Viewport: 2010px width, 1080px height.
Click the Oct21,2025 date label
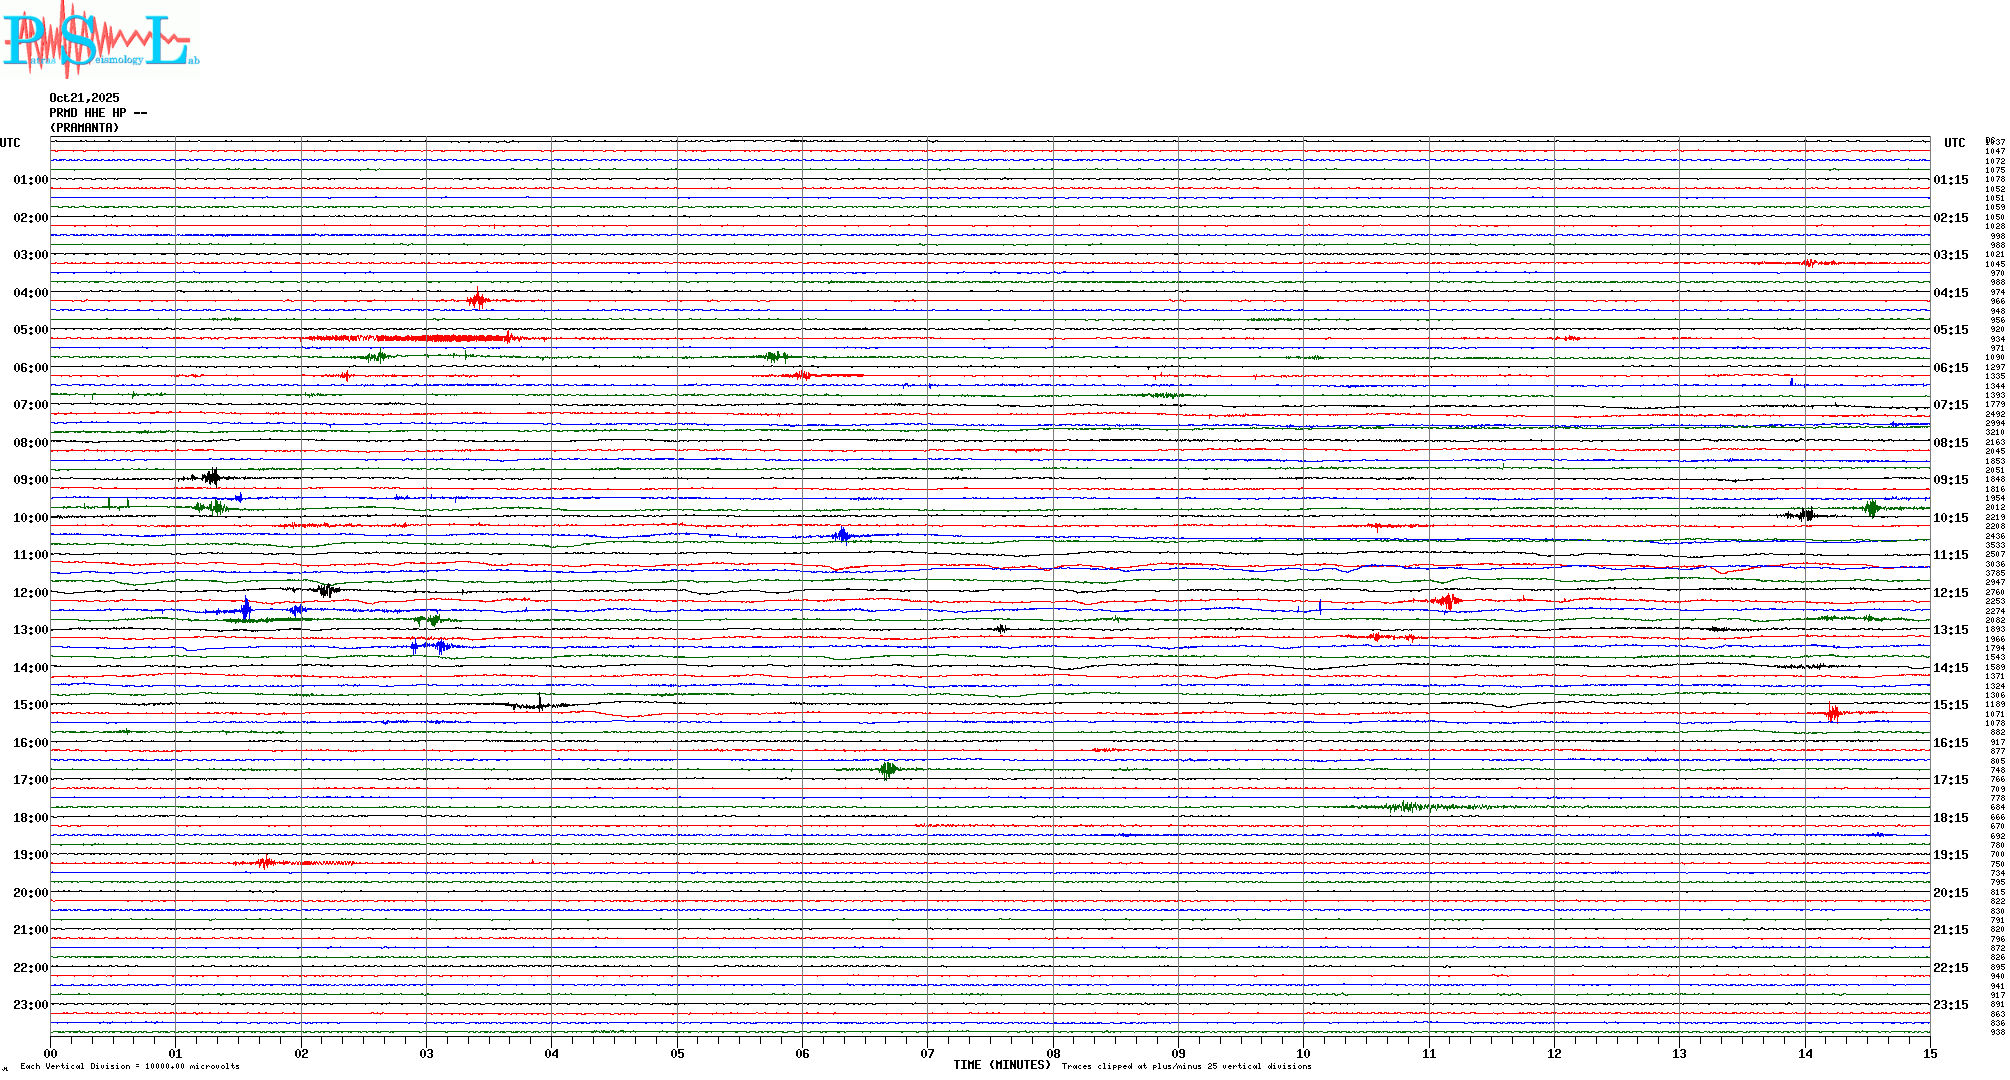point(84,98)
